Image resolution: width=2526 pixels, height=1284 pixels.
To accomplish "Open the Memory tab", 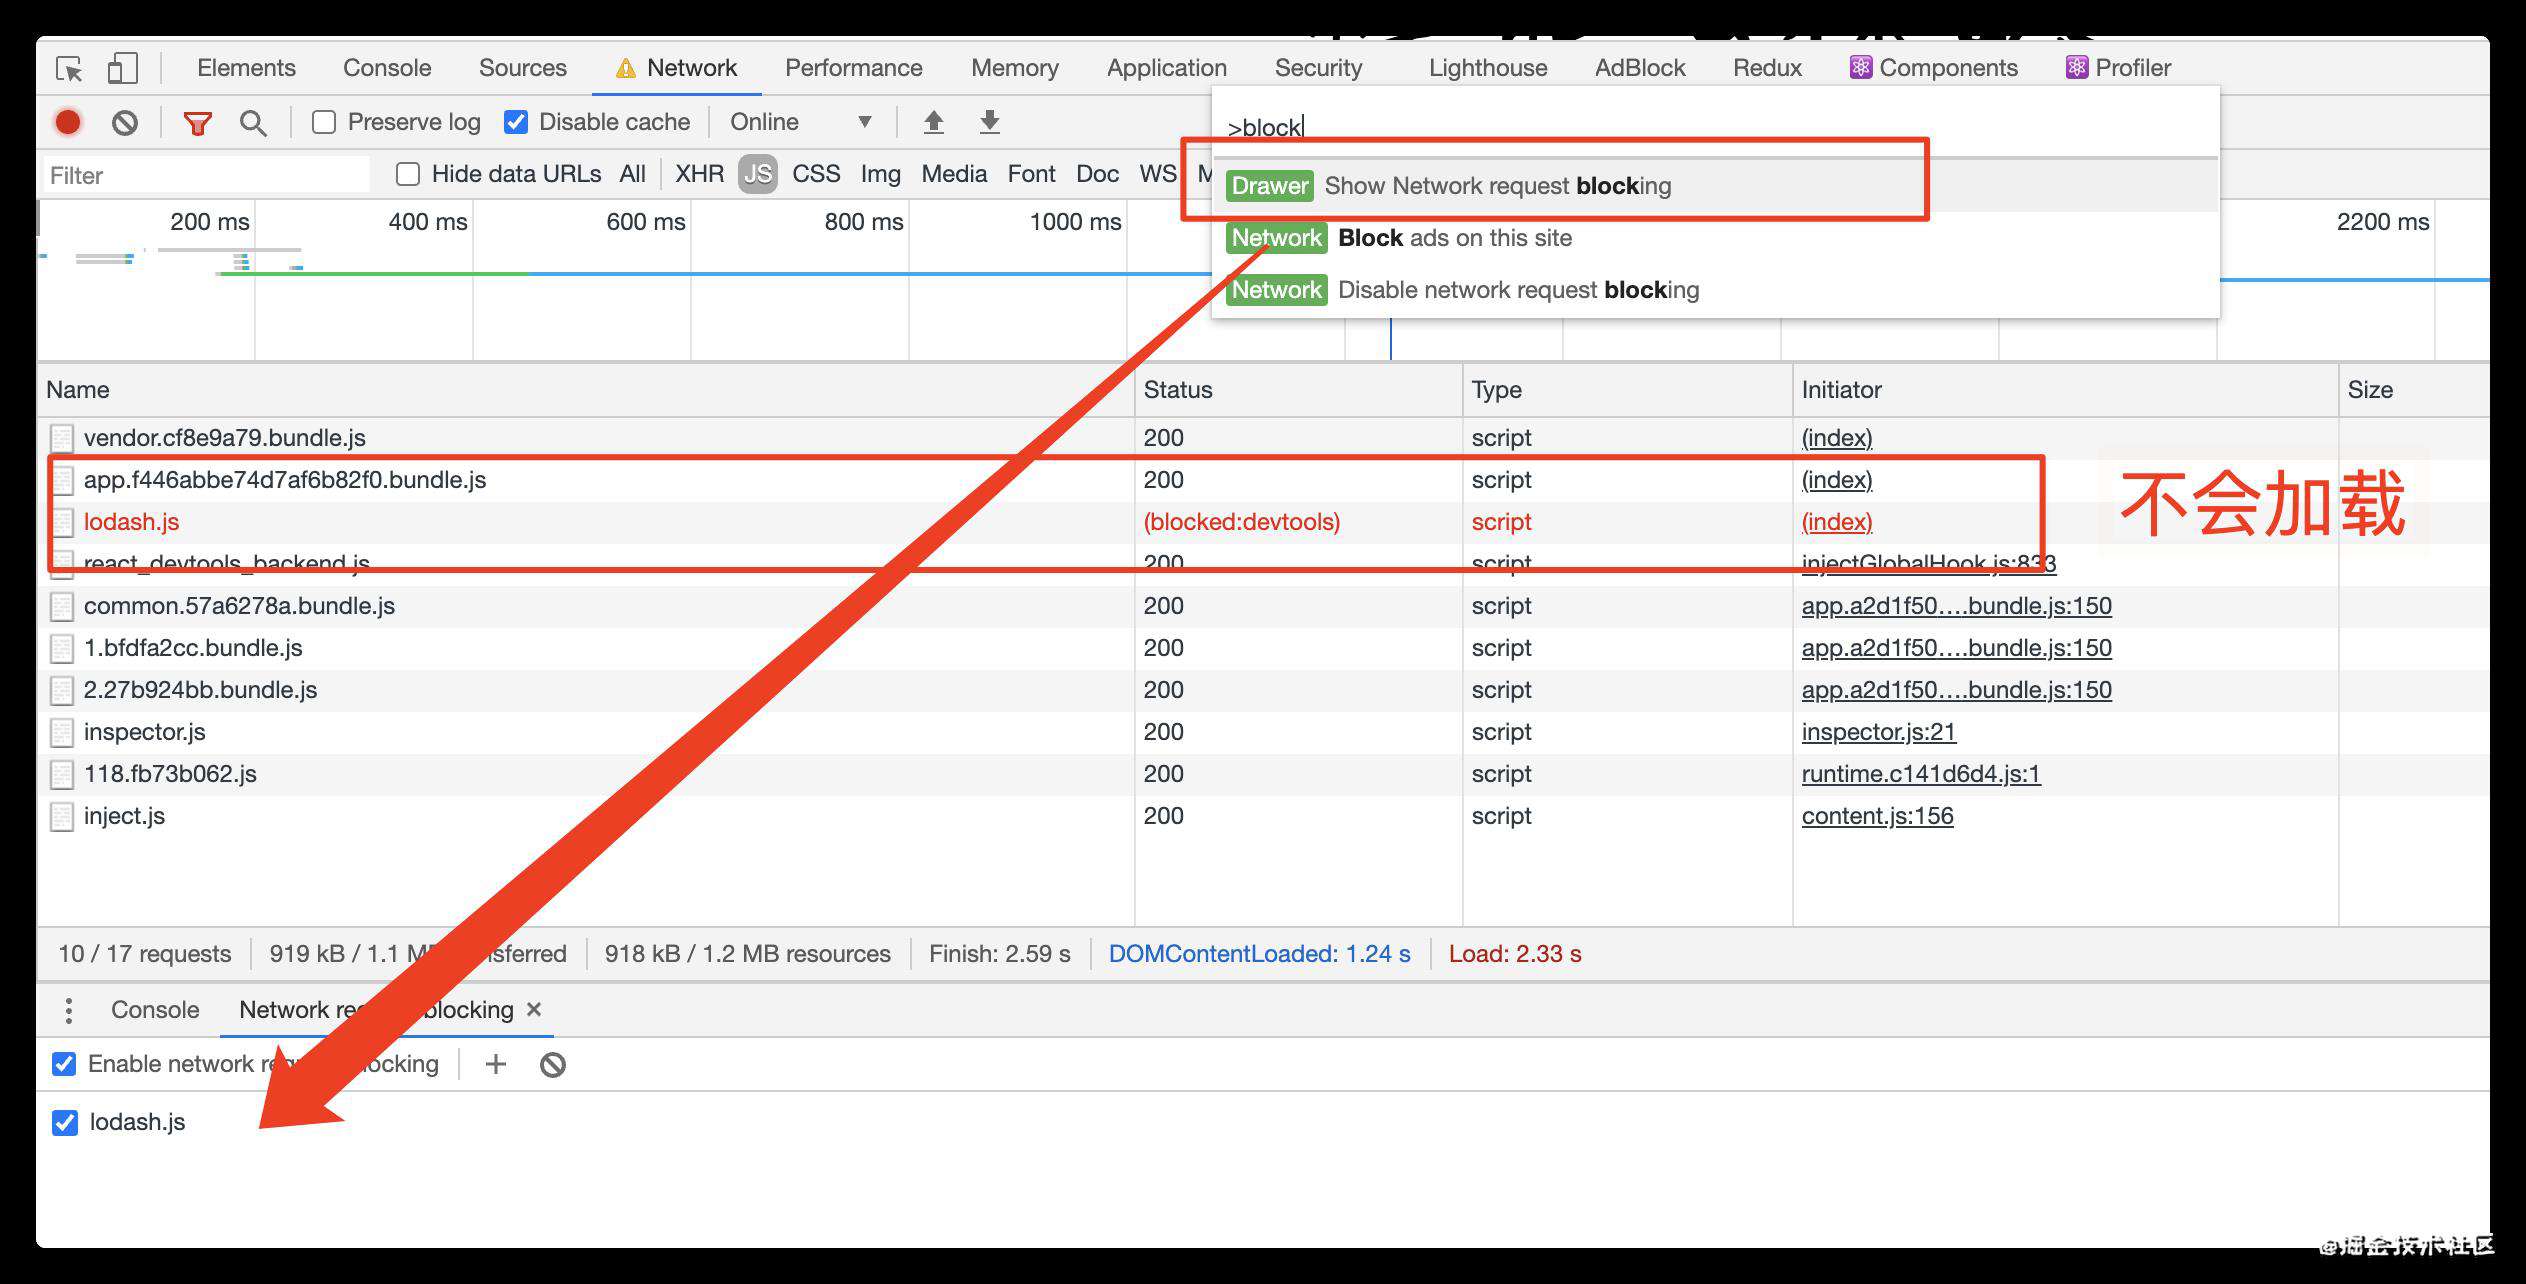I will 1014,68.
